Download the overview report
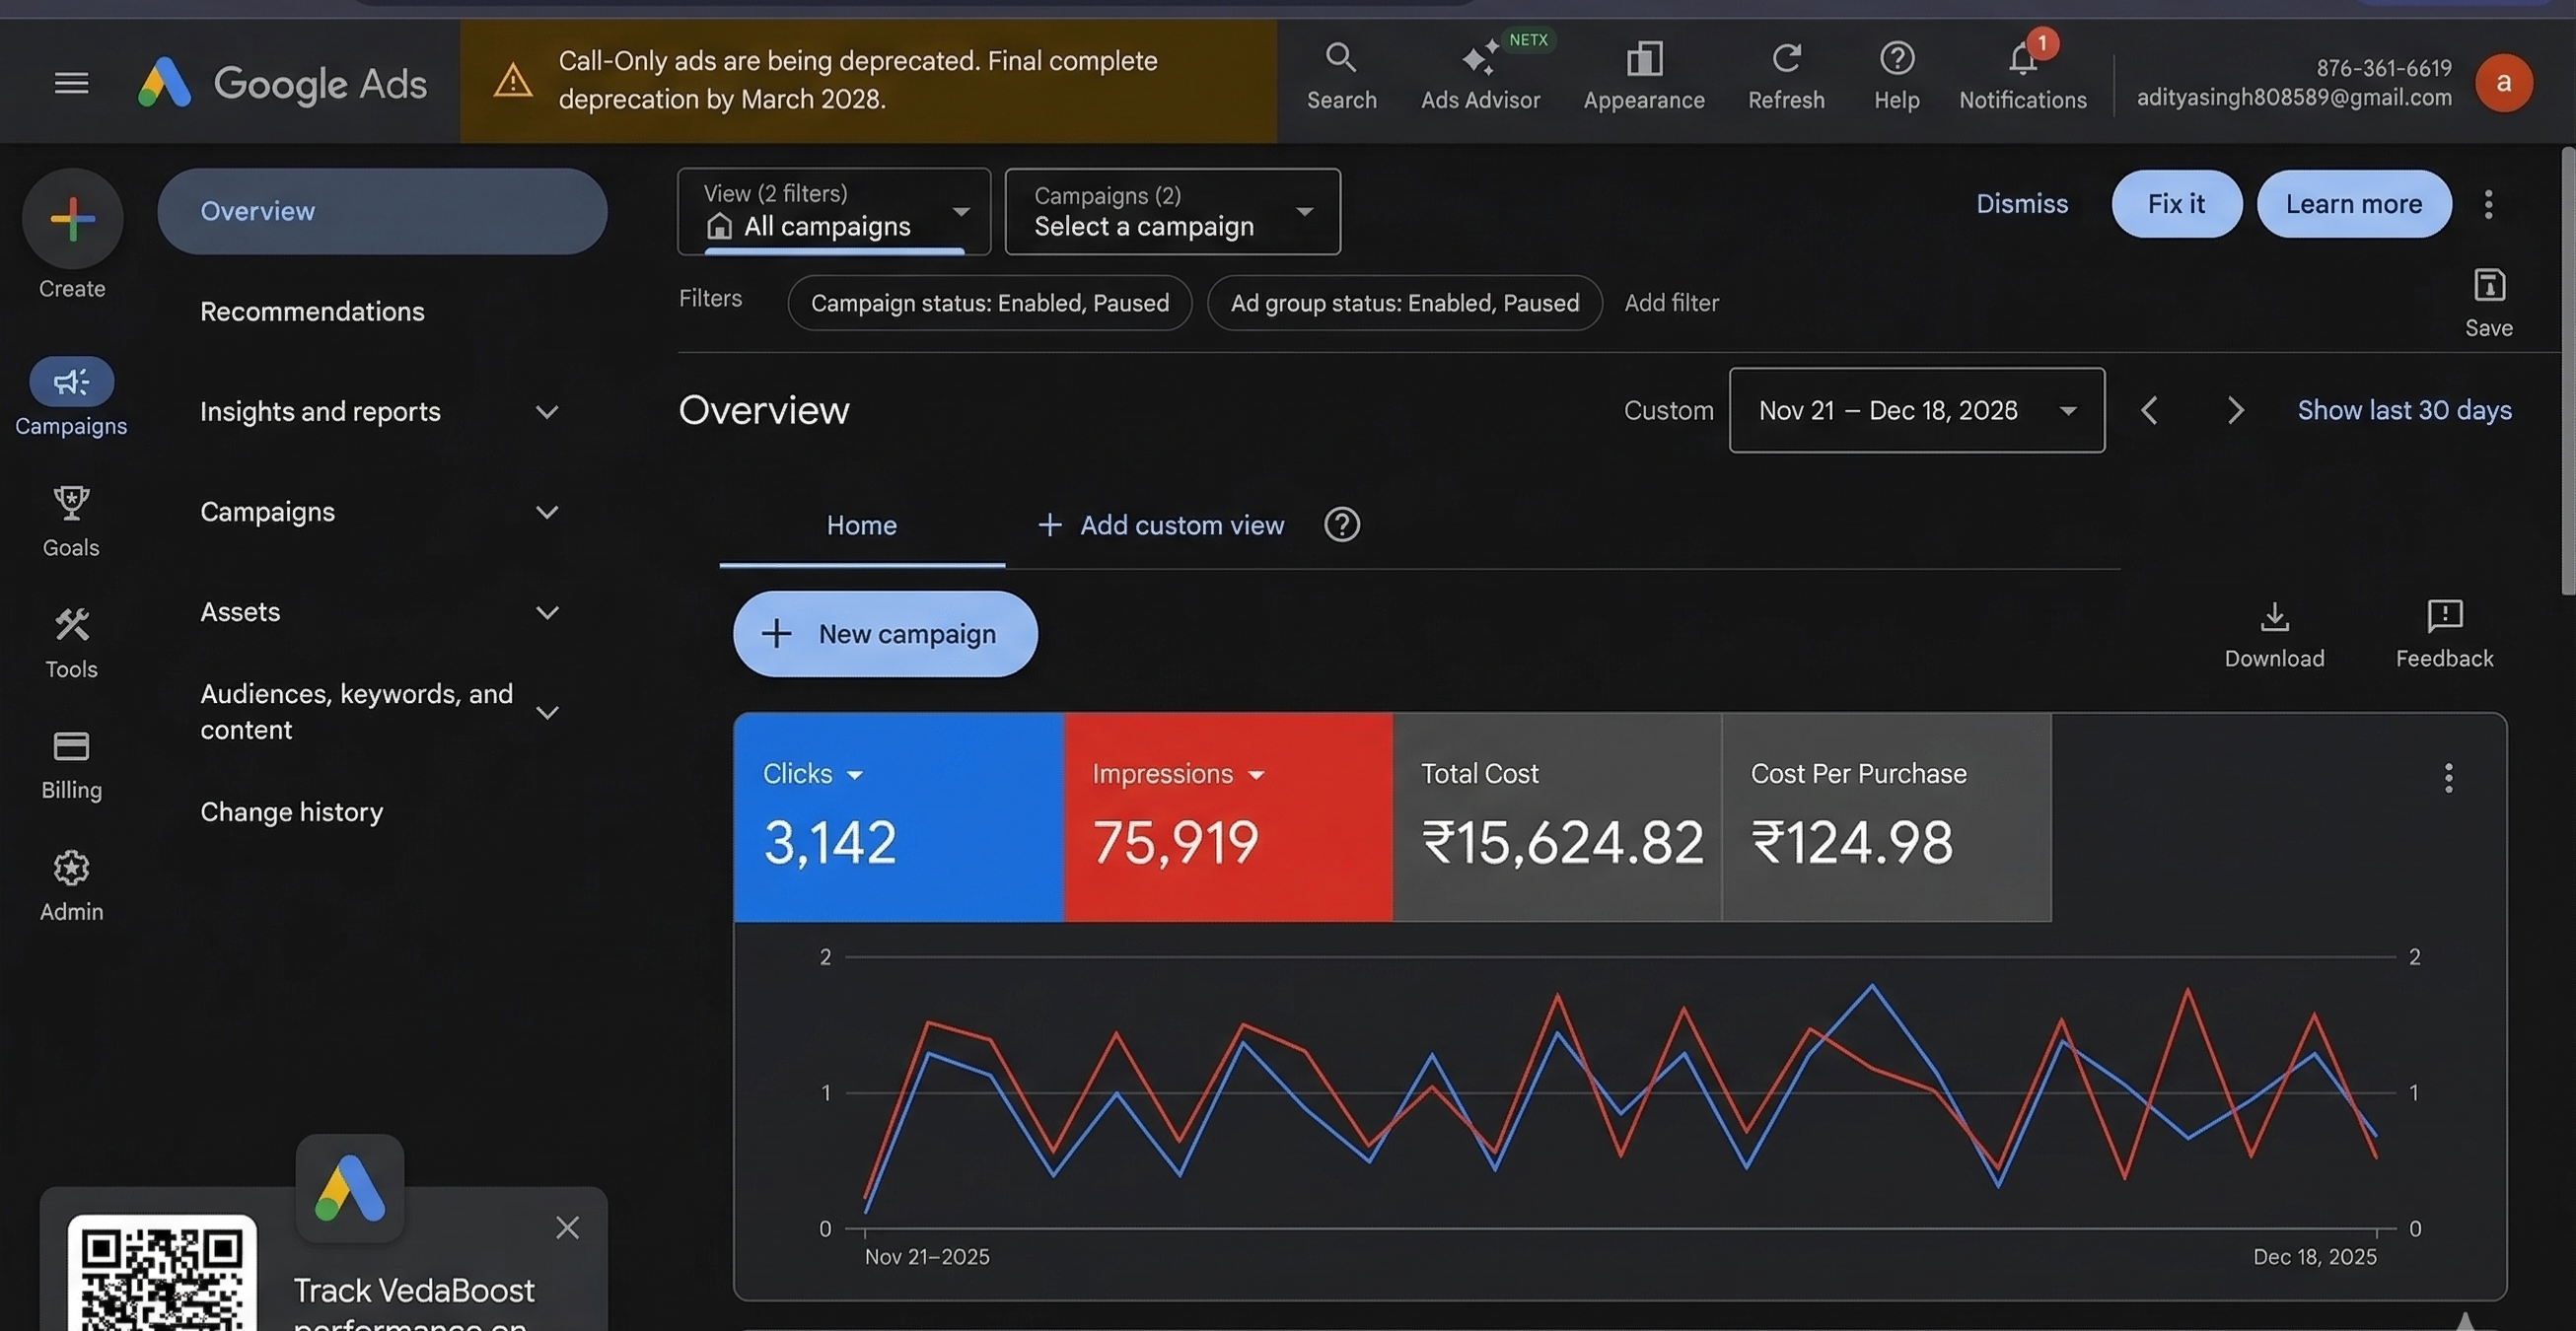The width and height of the screenshot is (2576, 1331). click(2274, 632)
